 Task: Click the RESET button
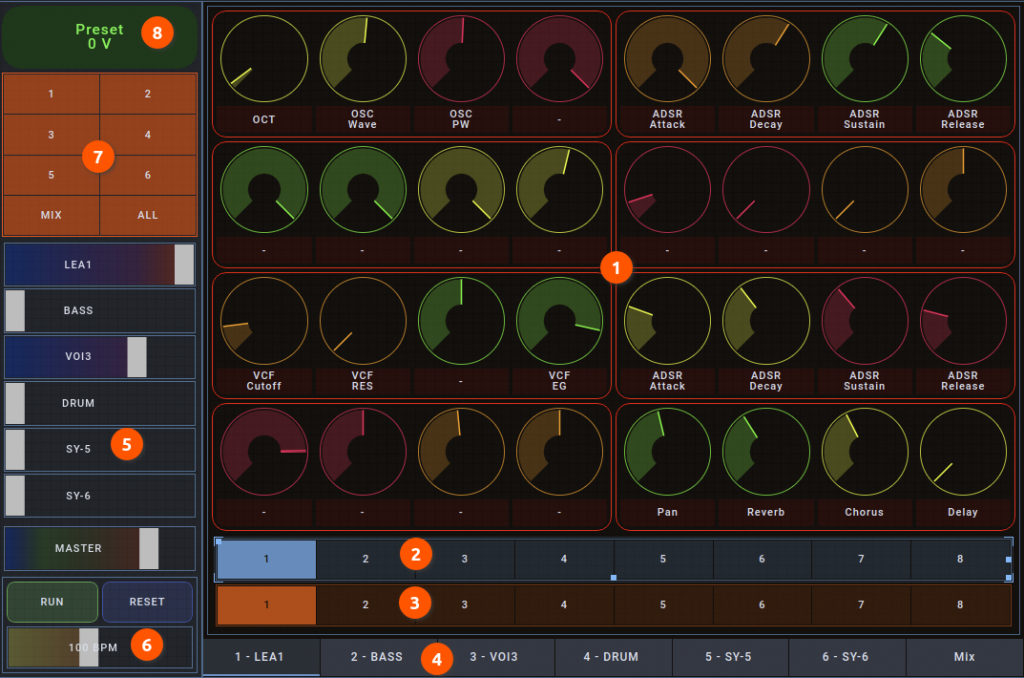pyautogui.click(x=147, y=602)
